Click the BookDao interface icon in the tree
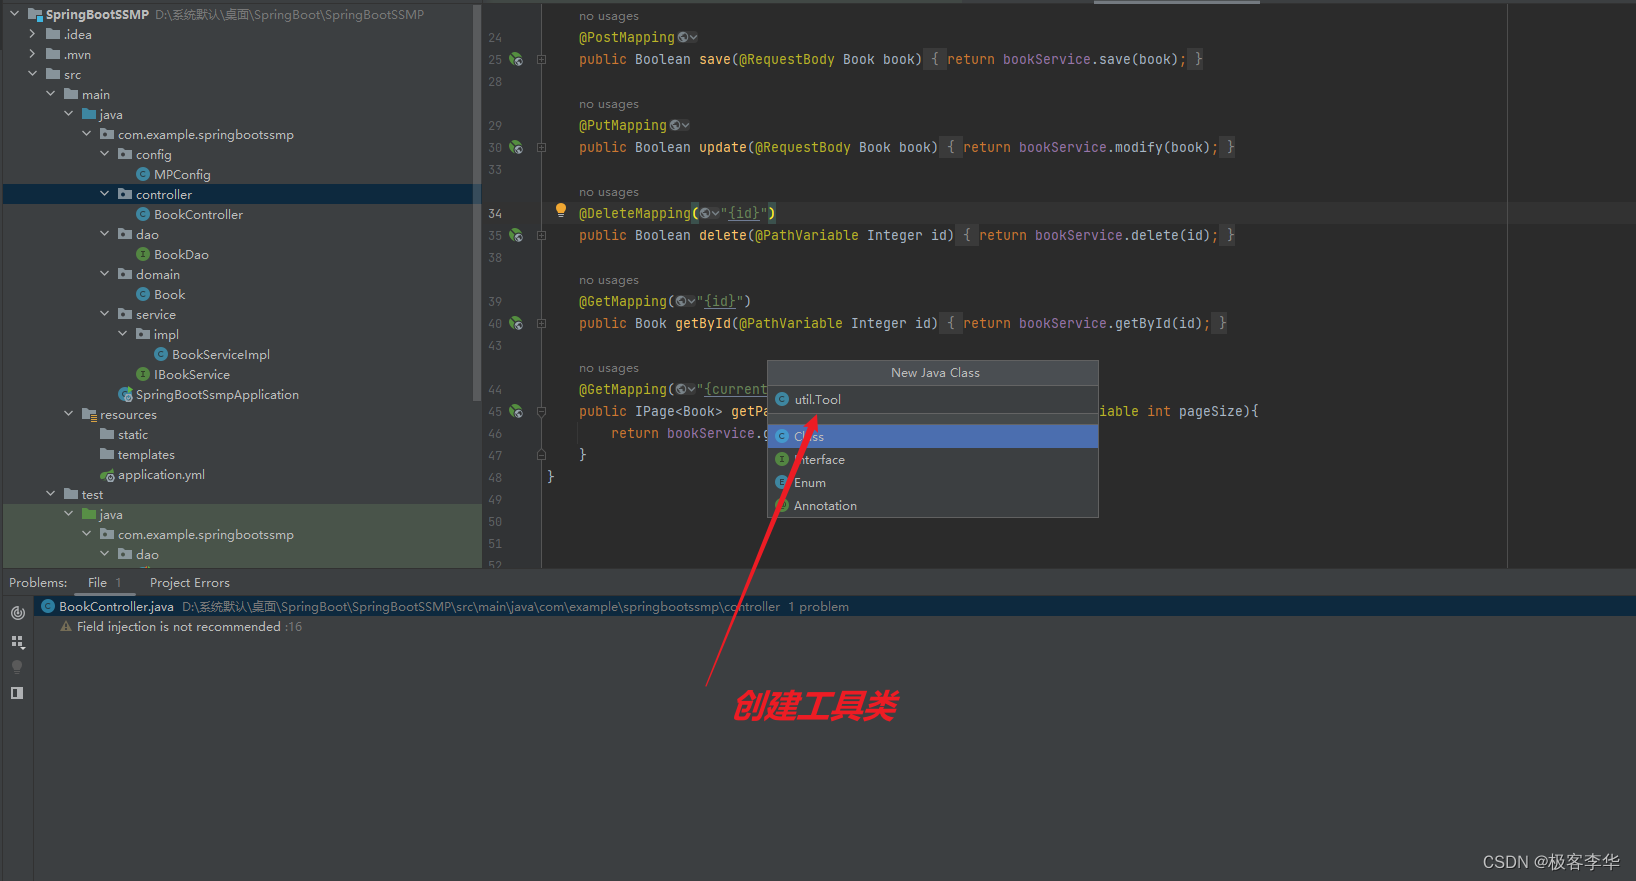Screen dimensions: 1636x881 (x=143, y=254)
